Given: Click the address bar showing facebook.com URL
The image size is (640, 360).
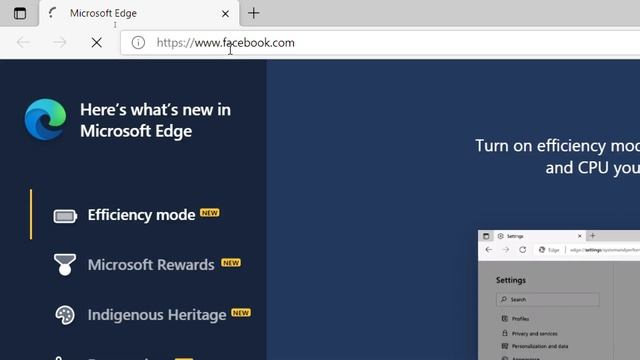Looking at the screenshot, I should [380, 42].
